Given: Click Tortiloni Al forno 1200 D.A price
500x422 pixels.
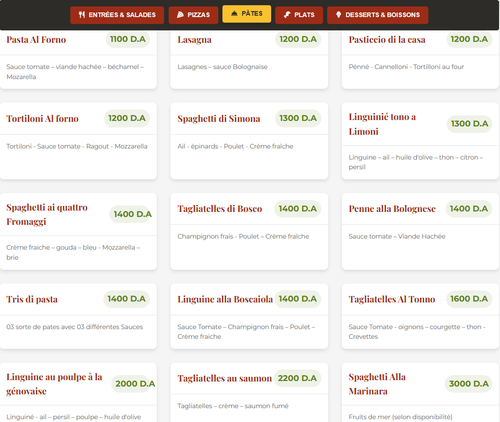Looking at the screenshot, I should pos(127,118).
